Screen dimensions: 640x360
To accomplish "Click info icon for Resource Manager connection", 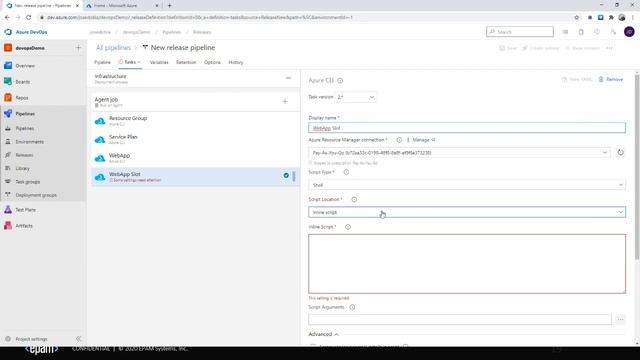I will pos(399,140).
